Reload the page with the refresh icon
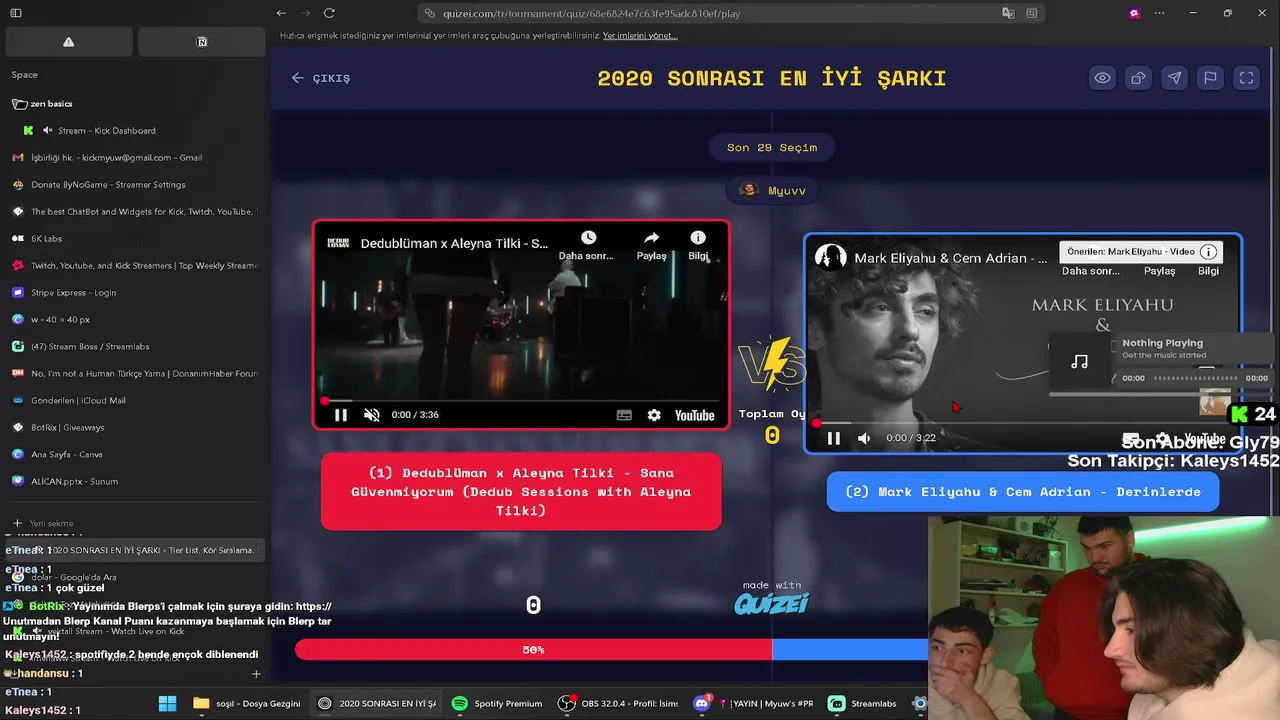 [329, 13]
